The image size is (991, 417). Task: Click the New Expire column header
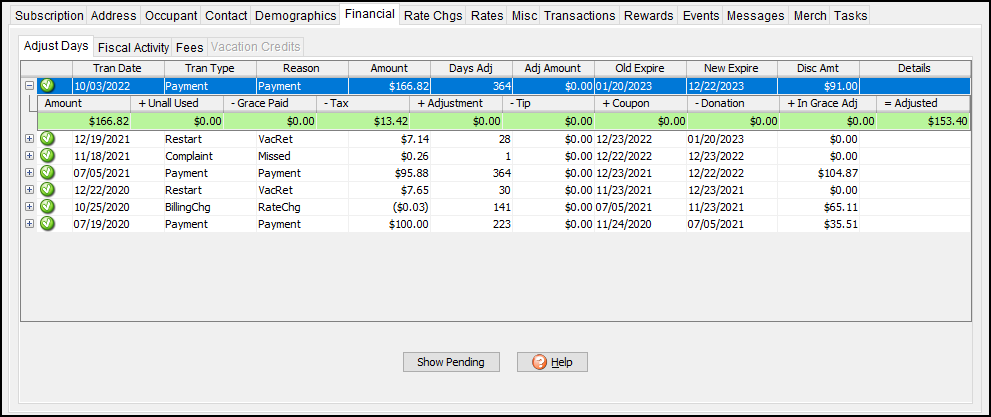731,68
